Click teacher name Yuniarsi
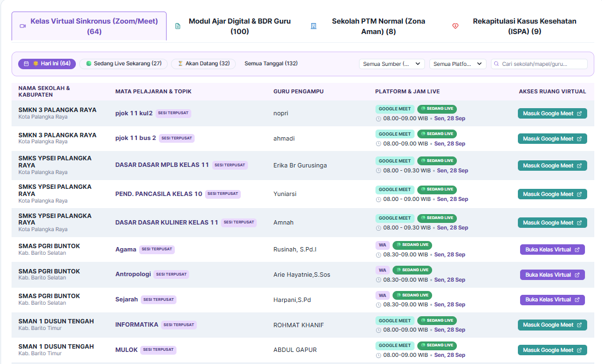The height and width of the screenshot is (364, 602). click(284, 194)
